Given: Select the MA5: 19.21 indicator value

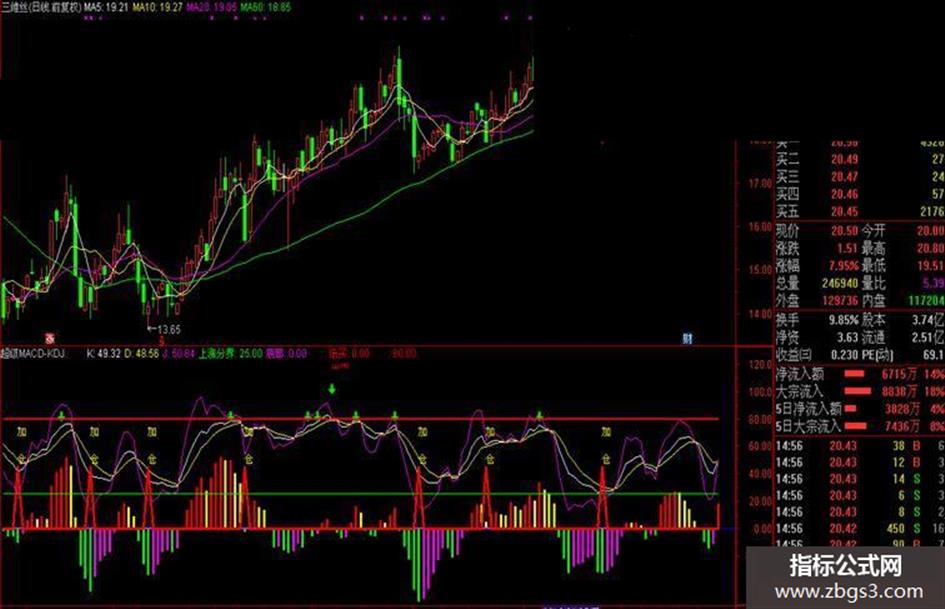Looking at the screenshot, I should click(106, 7).
